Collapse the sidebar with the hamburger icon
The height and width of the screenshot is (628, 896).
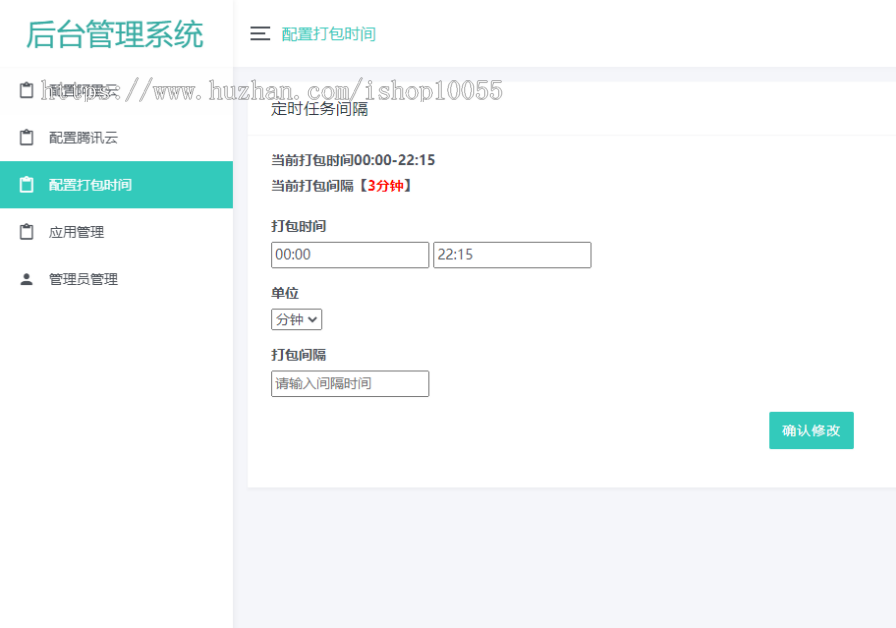(x=260, y=33)
